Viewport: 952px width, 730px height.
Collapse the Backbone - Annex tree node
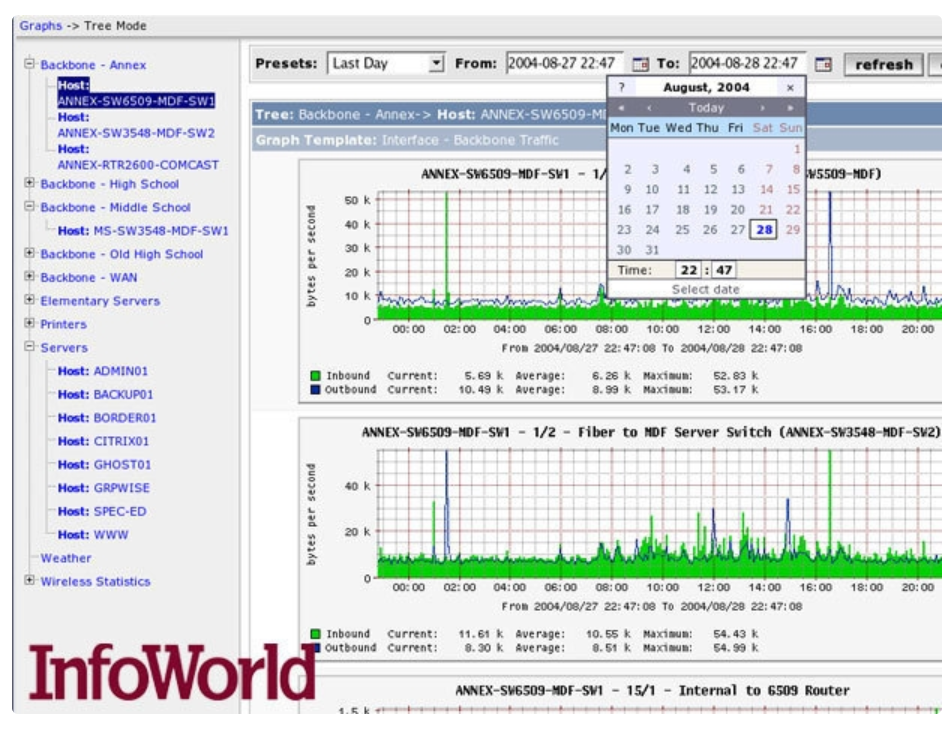[x=29, y=63]
